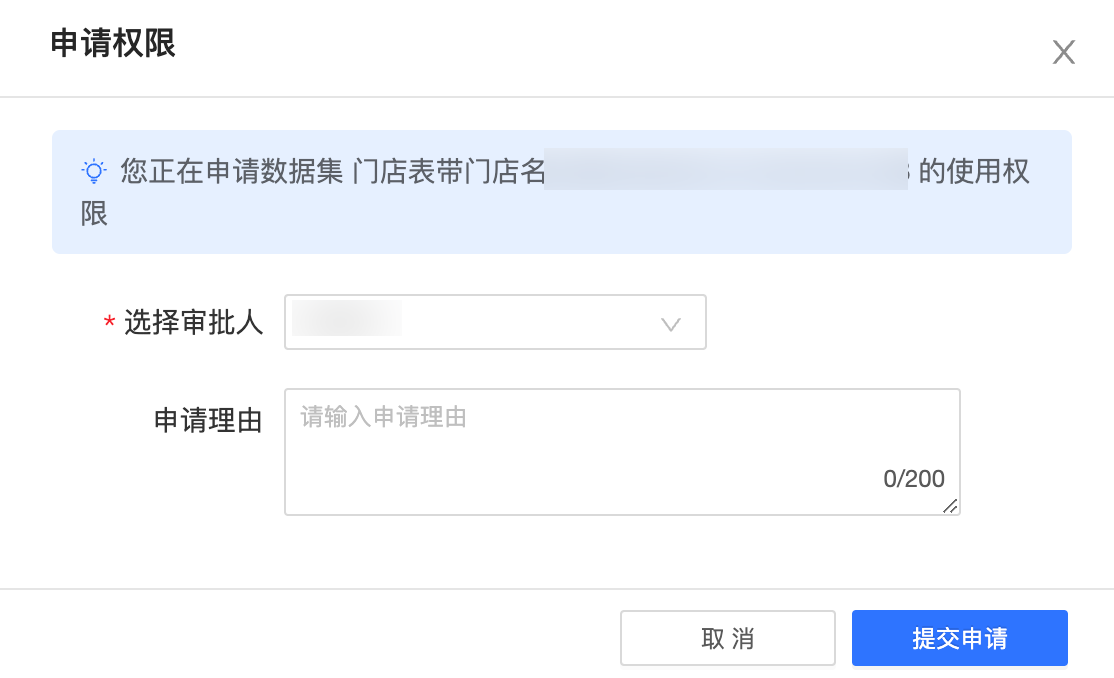This screenshot has width=1114, height=678.
Task: Click 您正在申请数据集 info message text
Action: [232, 171]
